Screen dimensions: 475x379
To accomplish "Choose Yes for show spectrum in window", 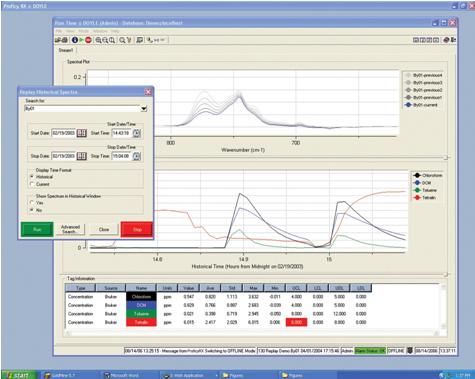I will tap(32, 203).
